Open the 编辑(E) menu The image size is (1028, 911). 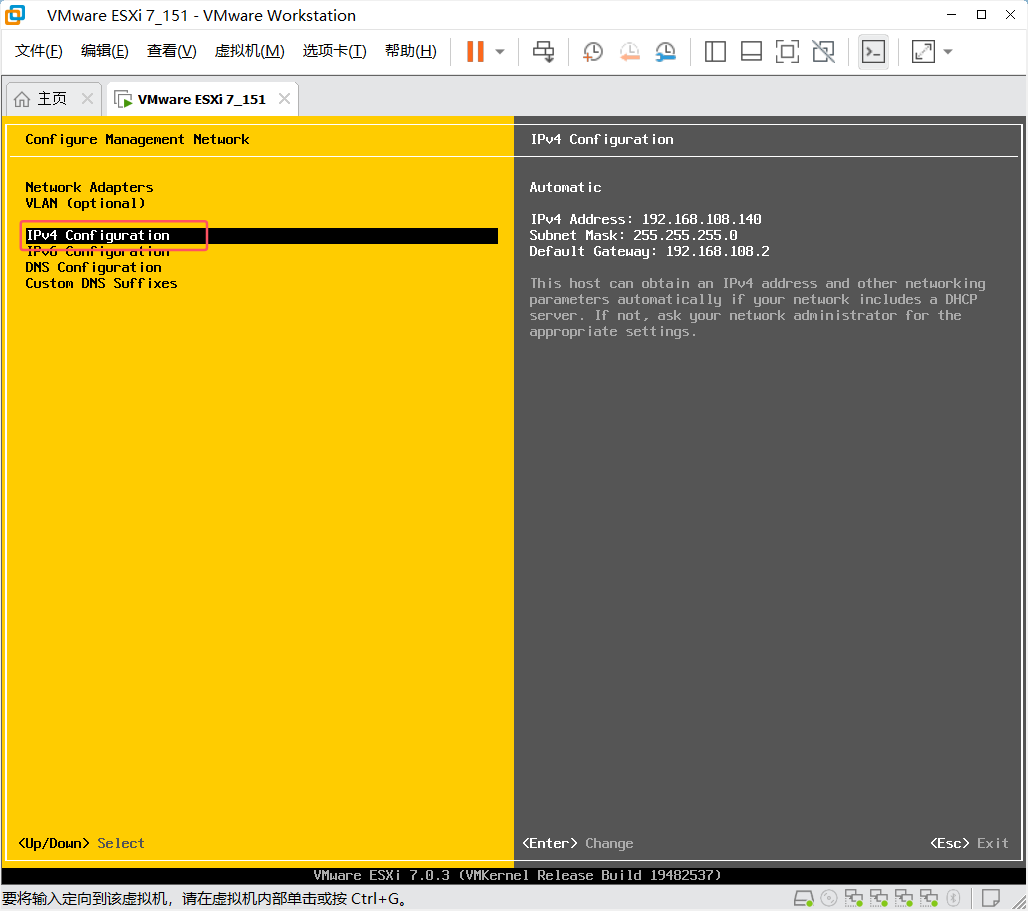[x=104, y=50]
